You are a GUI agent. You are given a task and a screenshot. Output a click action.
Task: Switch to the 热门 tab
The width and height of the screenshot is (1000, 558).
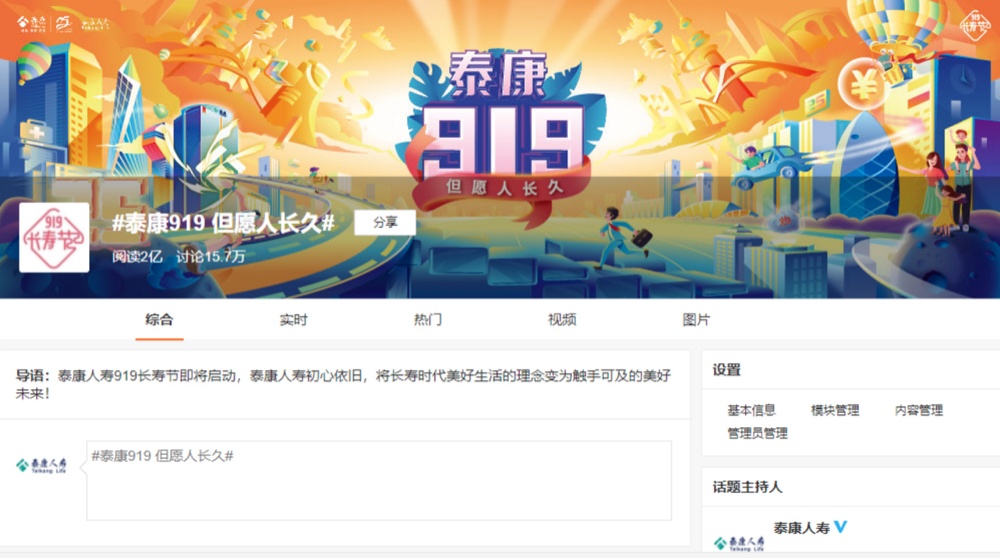(x=427, y=319)
